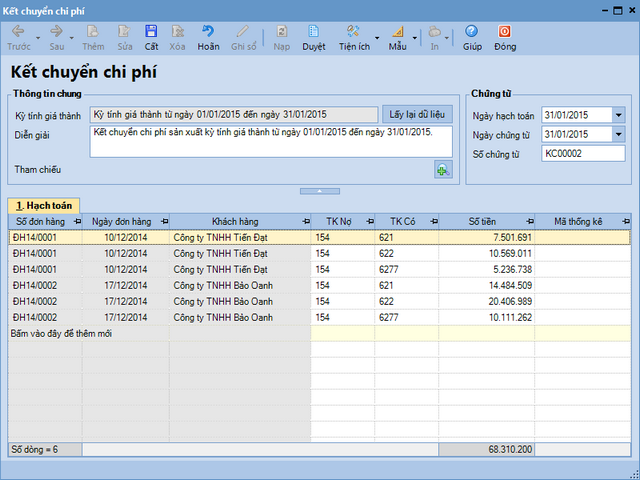
Task: Click the Khách hàng column header
Action: pos(235,222)
